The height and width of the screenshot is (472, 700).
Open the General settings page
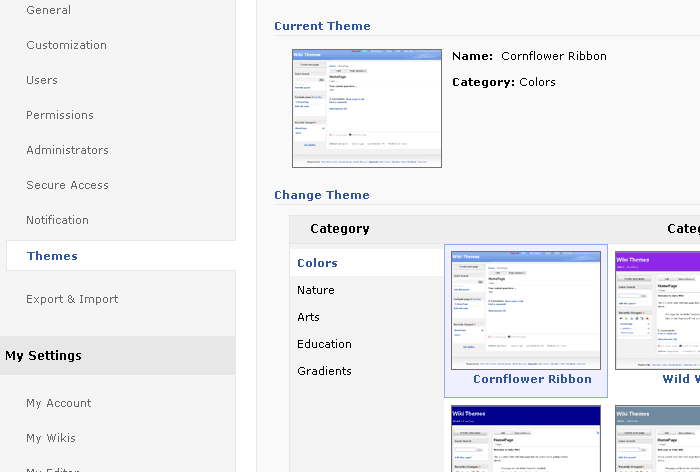pyautogui.click(x=49, y=10)
